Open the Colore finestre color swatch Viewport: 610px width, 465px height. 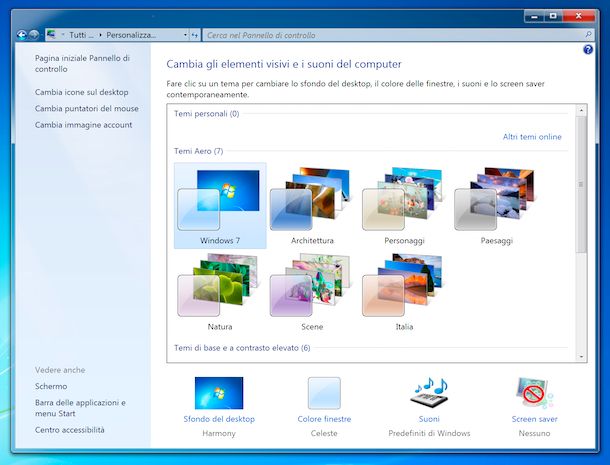pos(324,393)
